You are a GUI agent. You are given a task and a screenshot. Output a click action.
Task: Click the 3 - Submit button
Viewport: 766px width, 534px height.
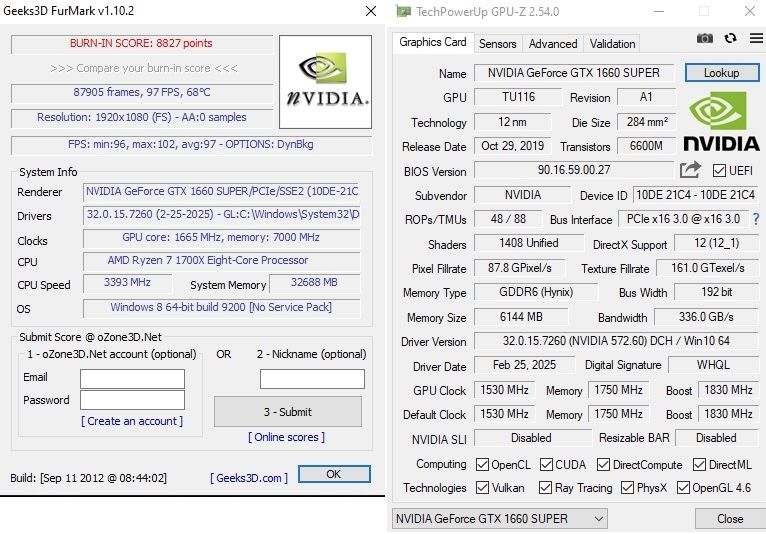click(x=288, y=412)
